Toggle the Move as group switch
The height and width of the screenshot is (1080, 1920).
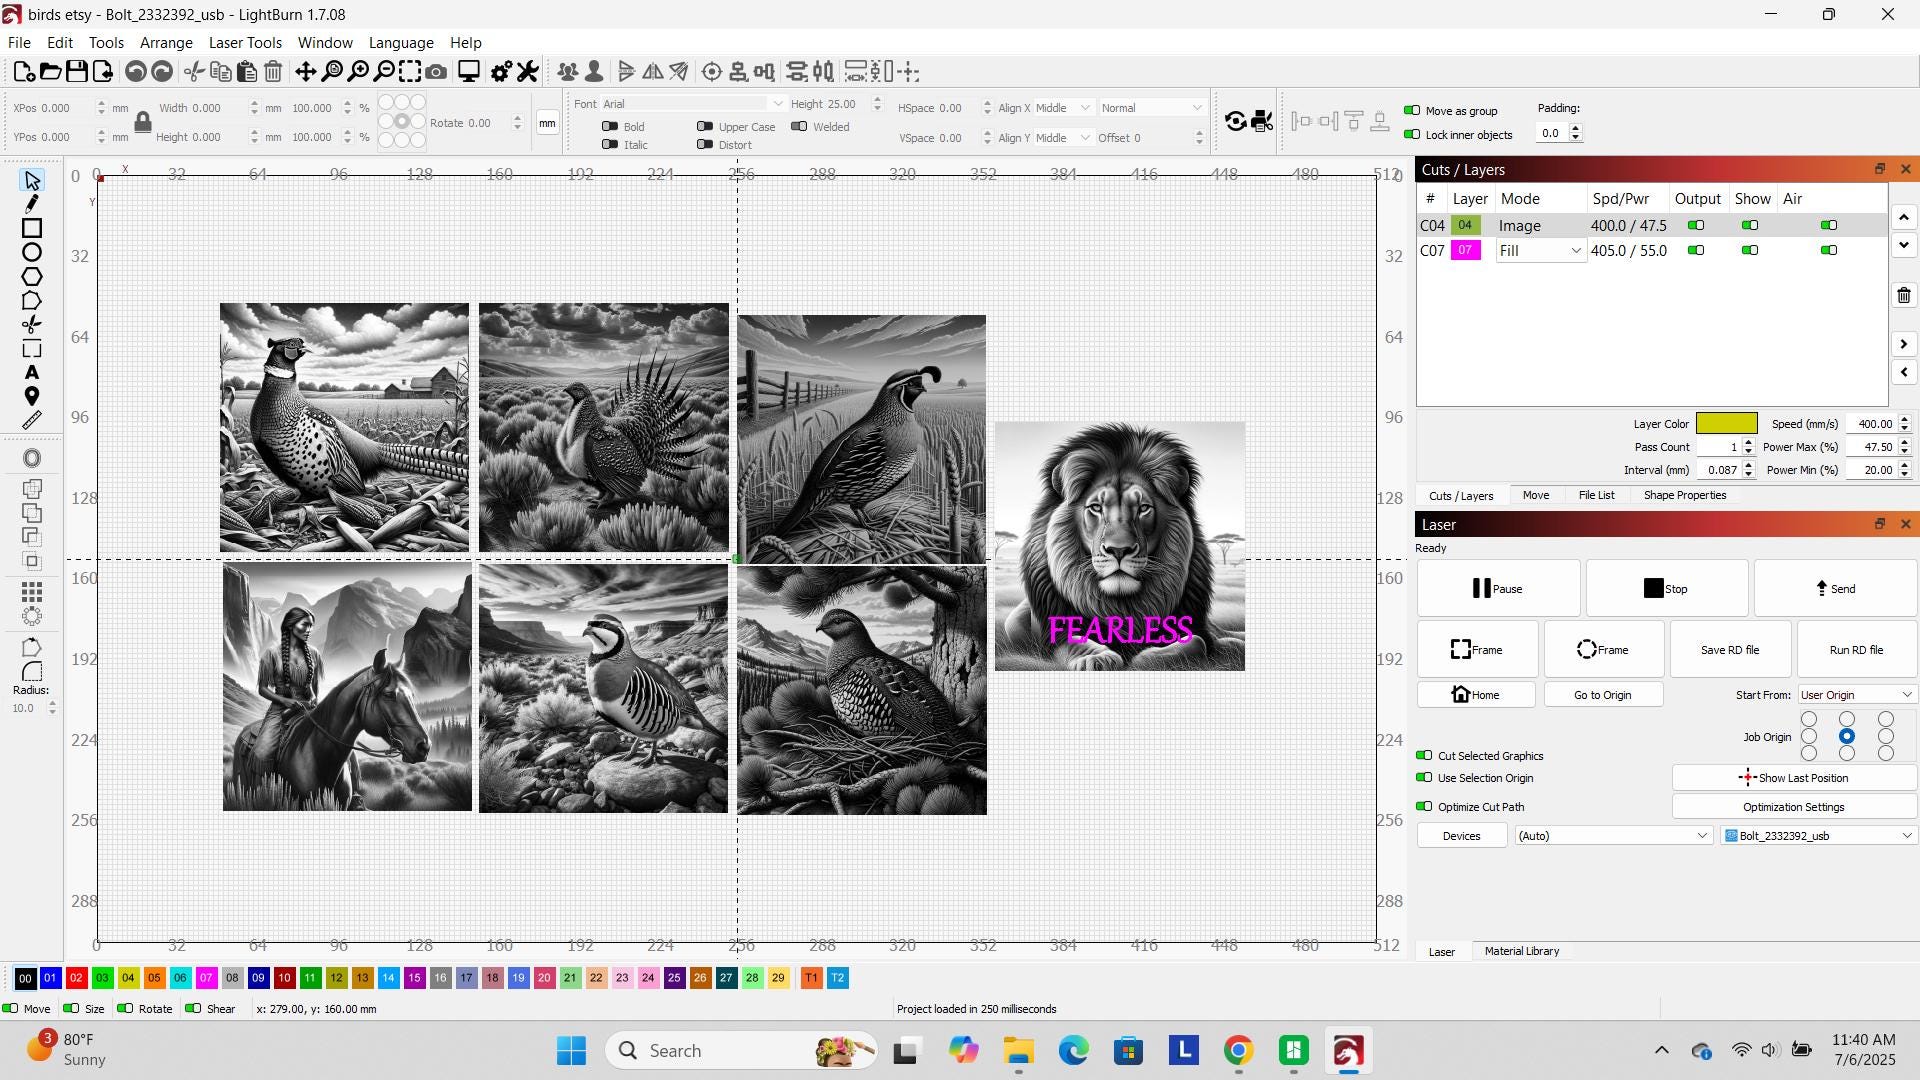coord(1412,111)
